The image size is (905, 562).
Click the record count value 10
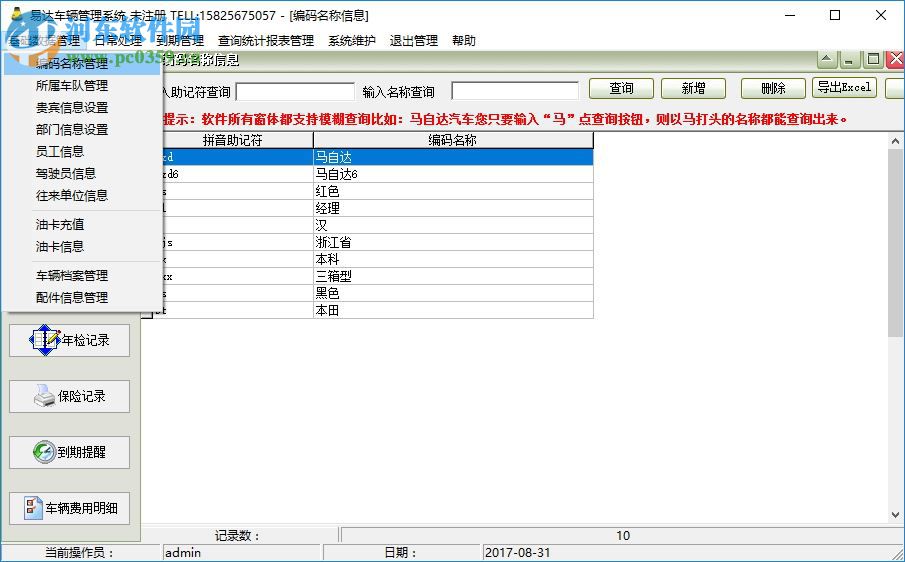[x=622, y=535]
